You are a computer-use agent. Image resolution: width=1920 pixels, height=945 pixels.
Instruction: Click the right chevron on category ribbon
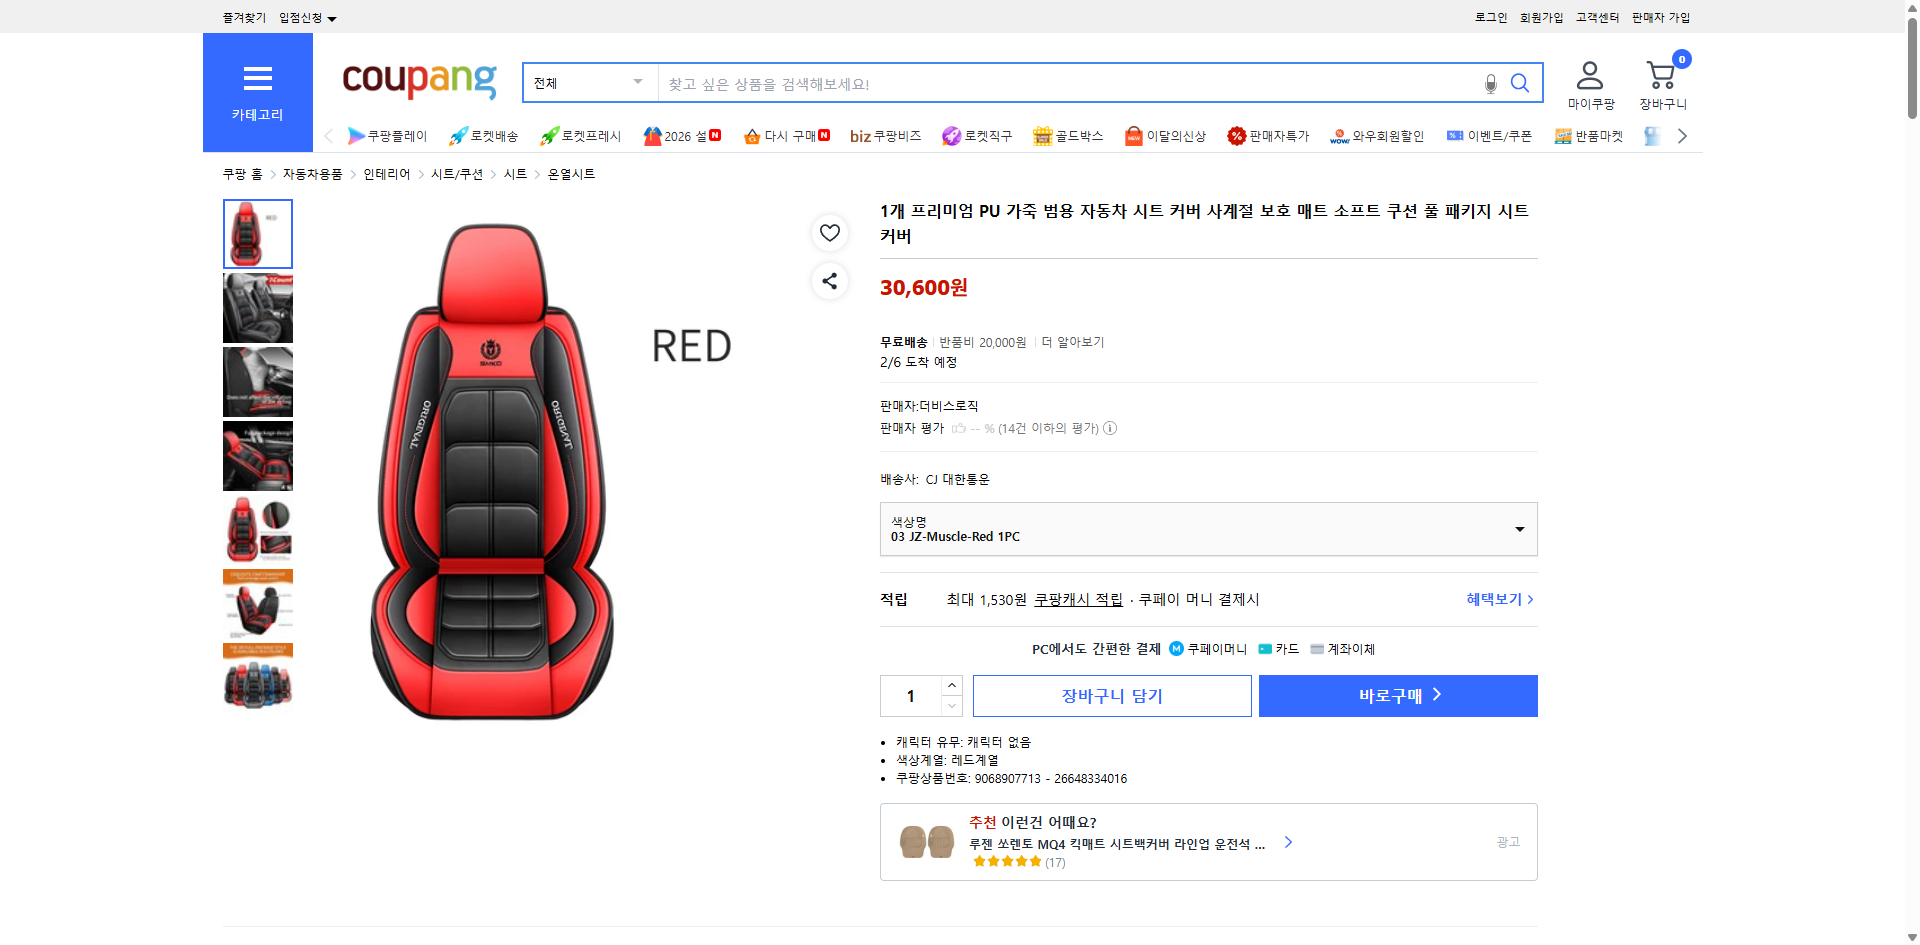(x=1683, y=135)
